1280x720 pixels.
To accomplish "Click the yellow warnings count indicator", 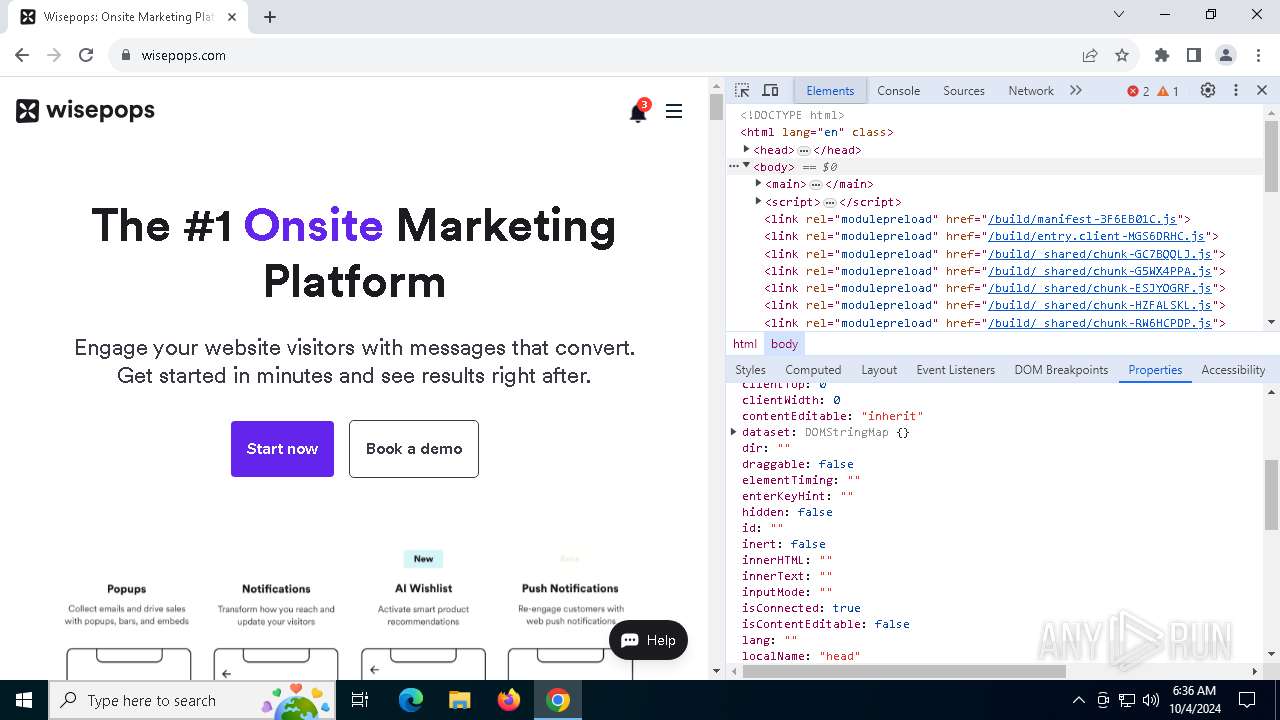I will point(1168,91).
